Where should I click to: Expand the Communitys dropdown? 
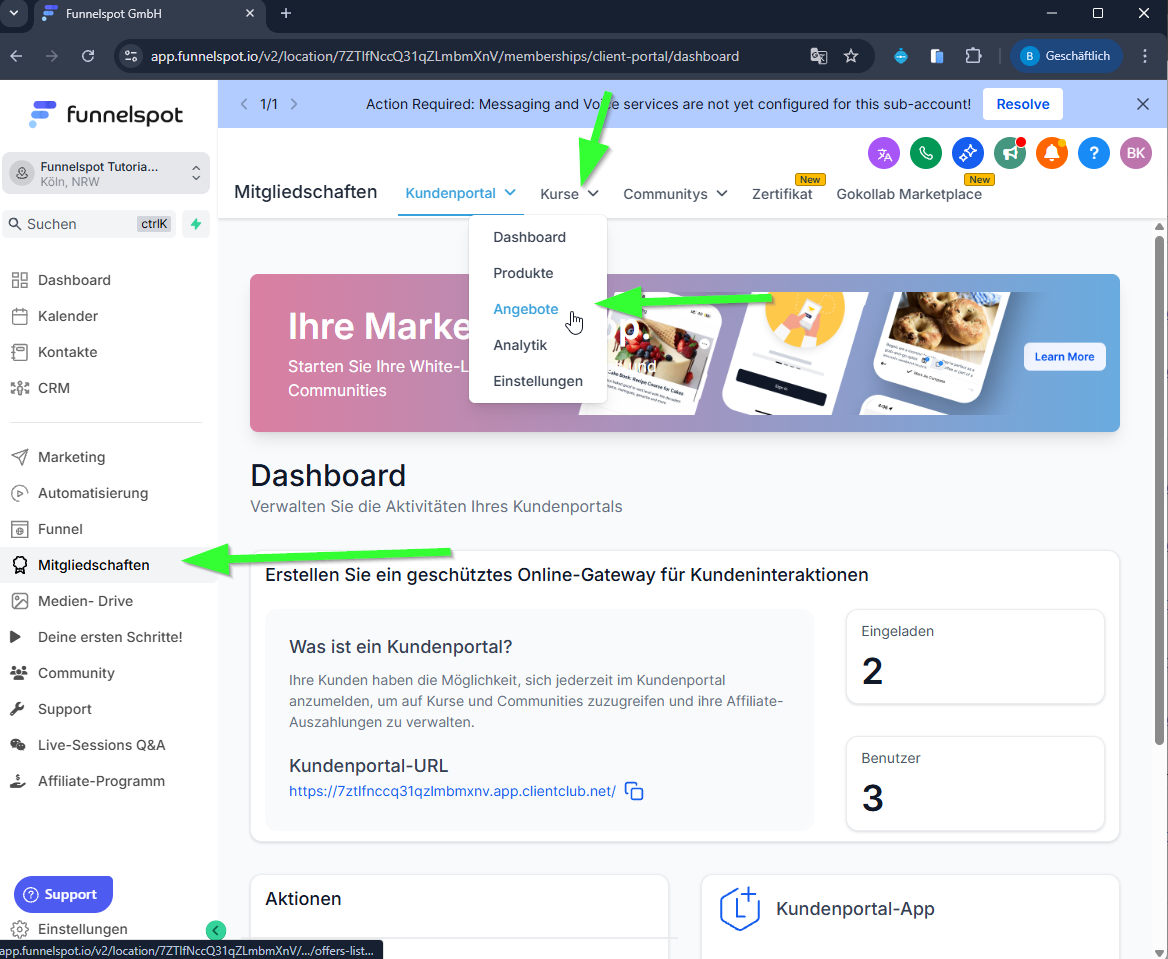pos(675,194)
